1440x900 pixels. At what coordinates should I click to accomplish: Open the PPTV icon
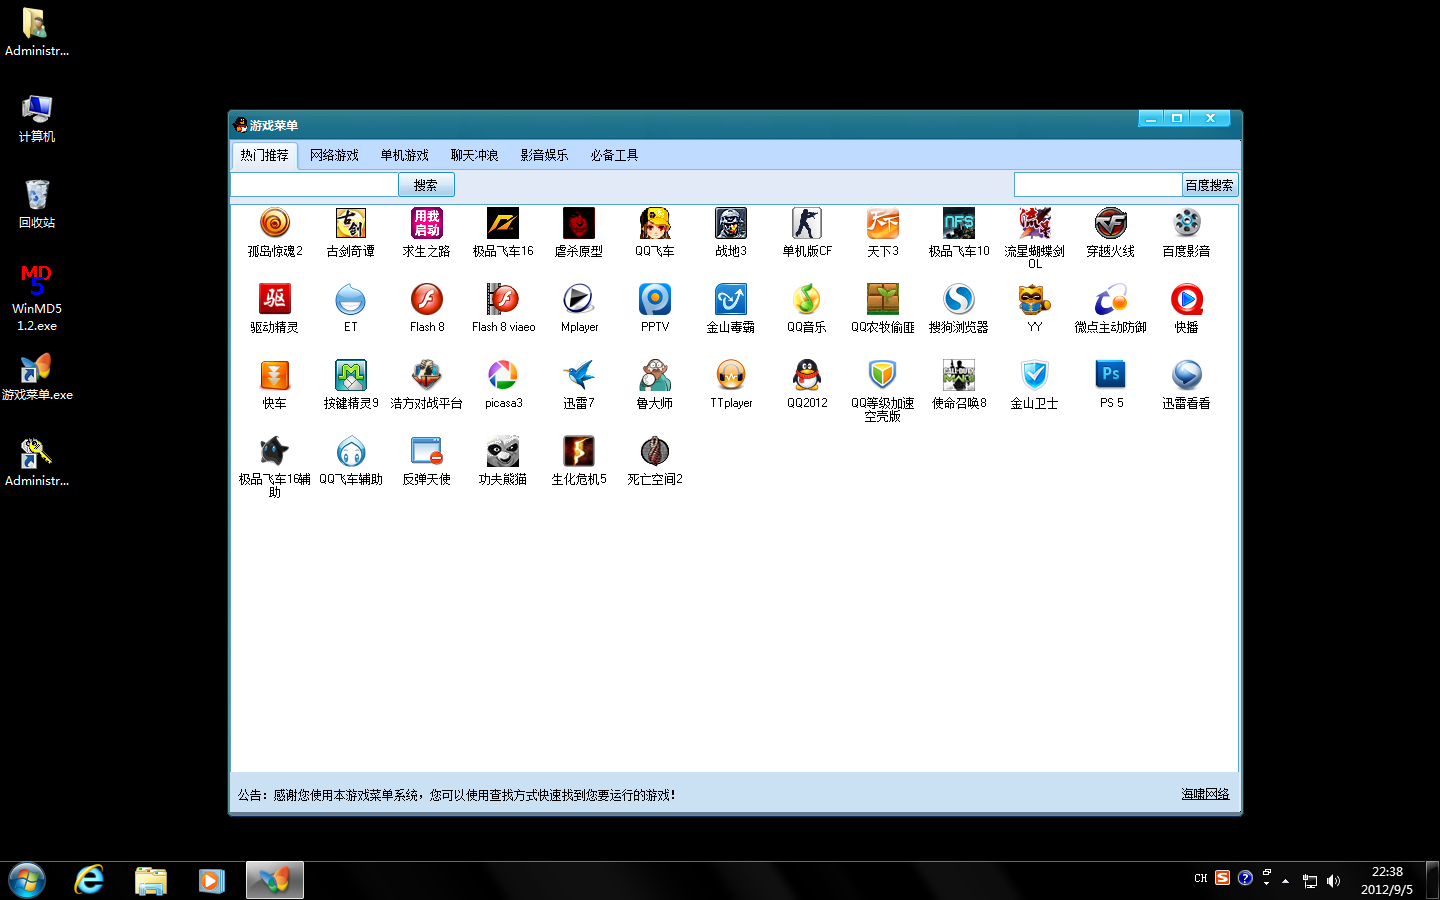pyautogui.click(x=655, y=299)
